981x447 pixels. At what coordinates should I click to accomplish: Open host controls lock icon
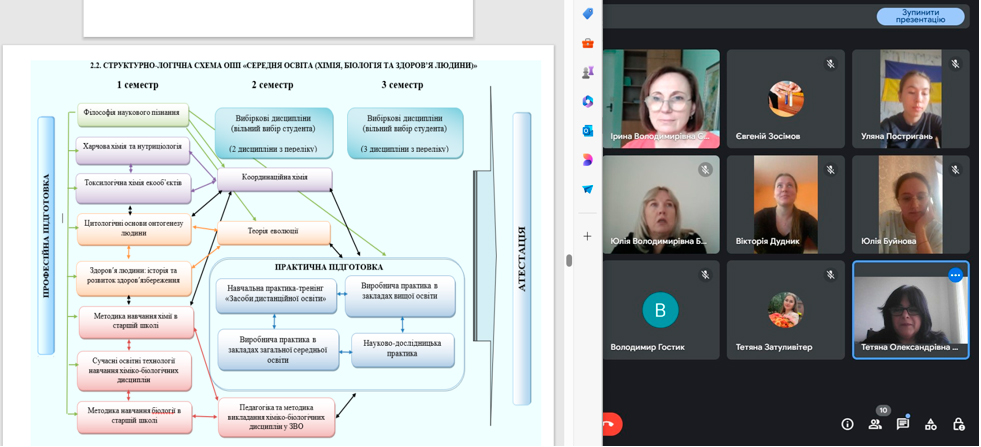click(959, 424)
